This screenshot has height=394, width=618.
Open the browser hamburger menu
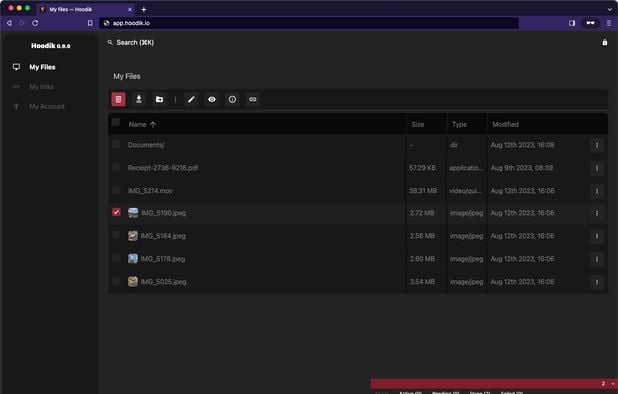(x=609, y=23)
